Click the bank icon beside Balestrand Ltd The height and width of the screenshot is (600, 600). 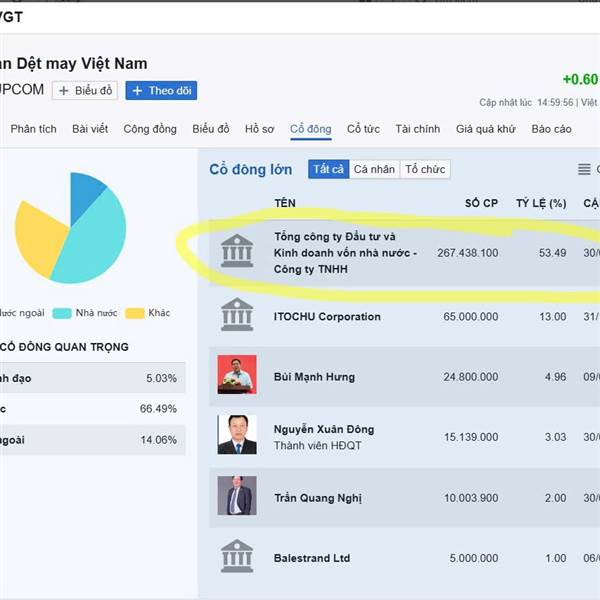[x=237, y=556]
